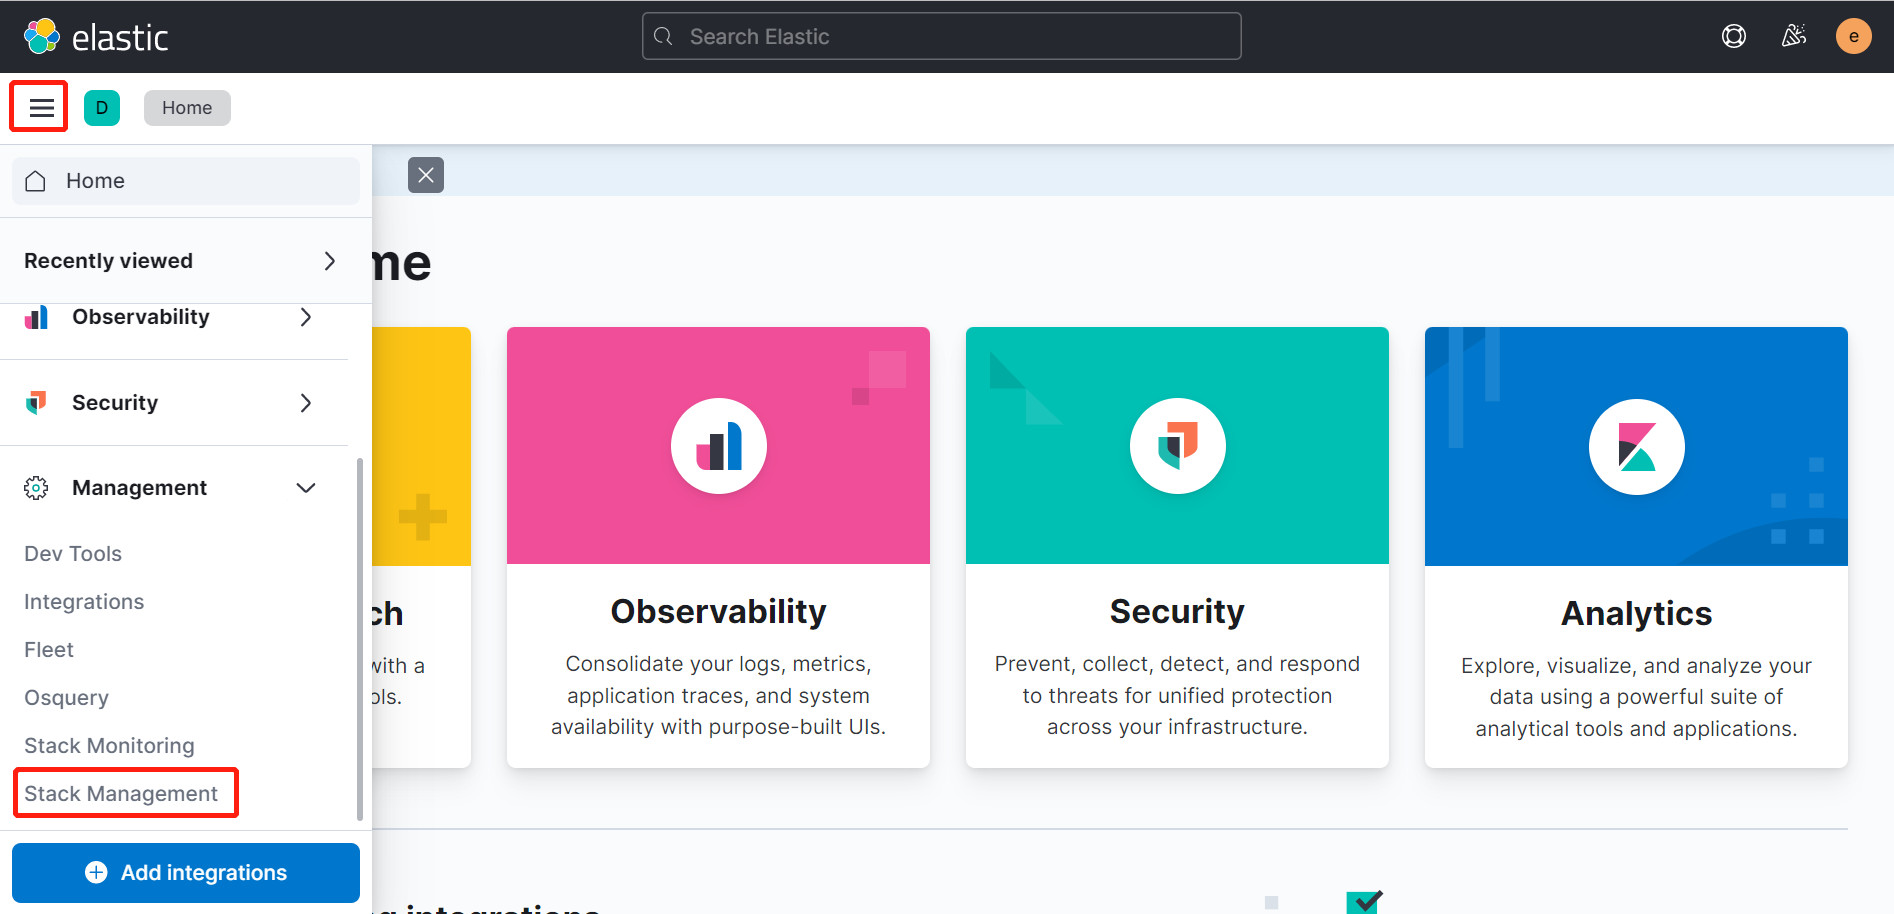This screenshot has height=914, width=1894.
Task: Open the newsfeed celebration icon
Action: click(x=1794, y=37)
